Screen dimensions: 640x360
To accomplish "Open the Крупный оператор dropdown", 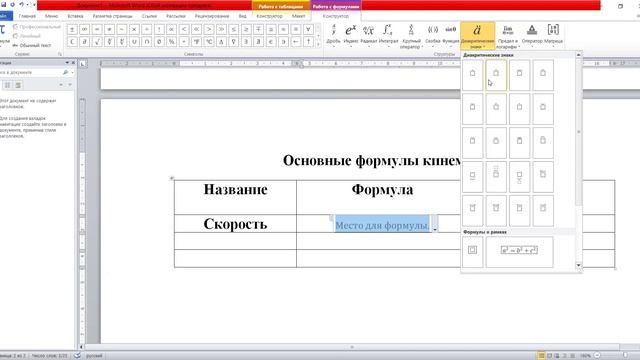I will click(410, 36).
